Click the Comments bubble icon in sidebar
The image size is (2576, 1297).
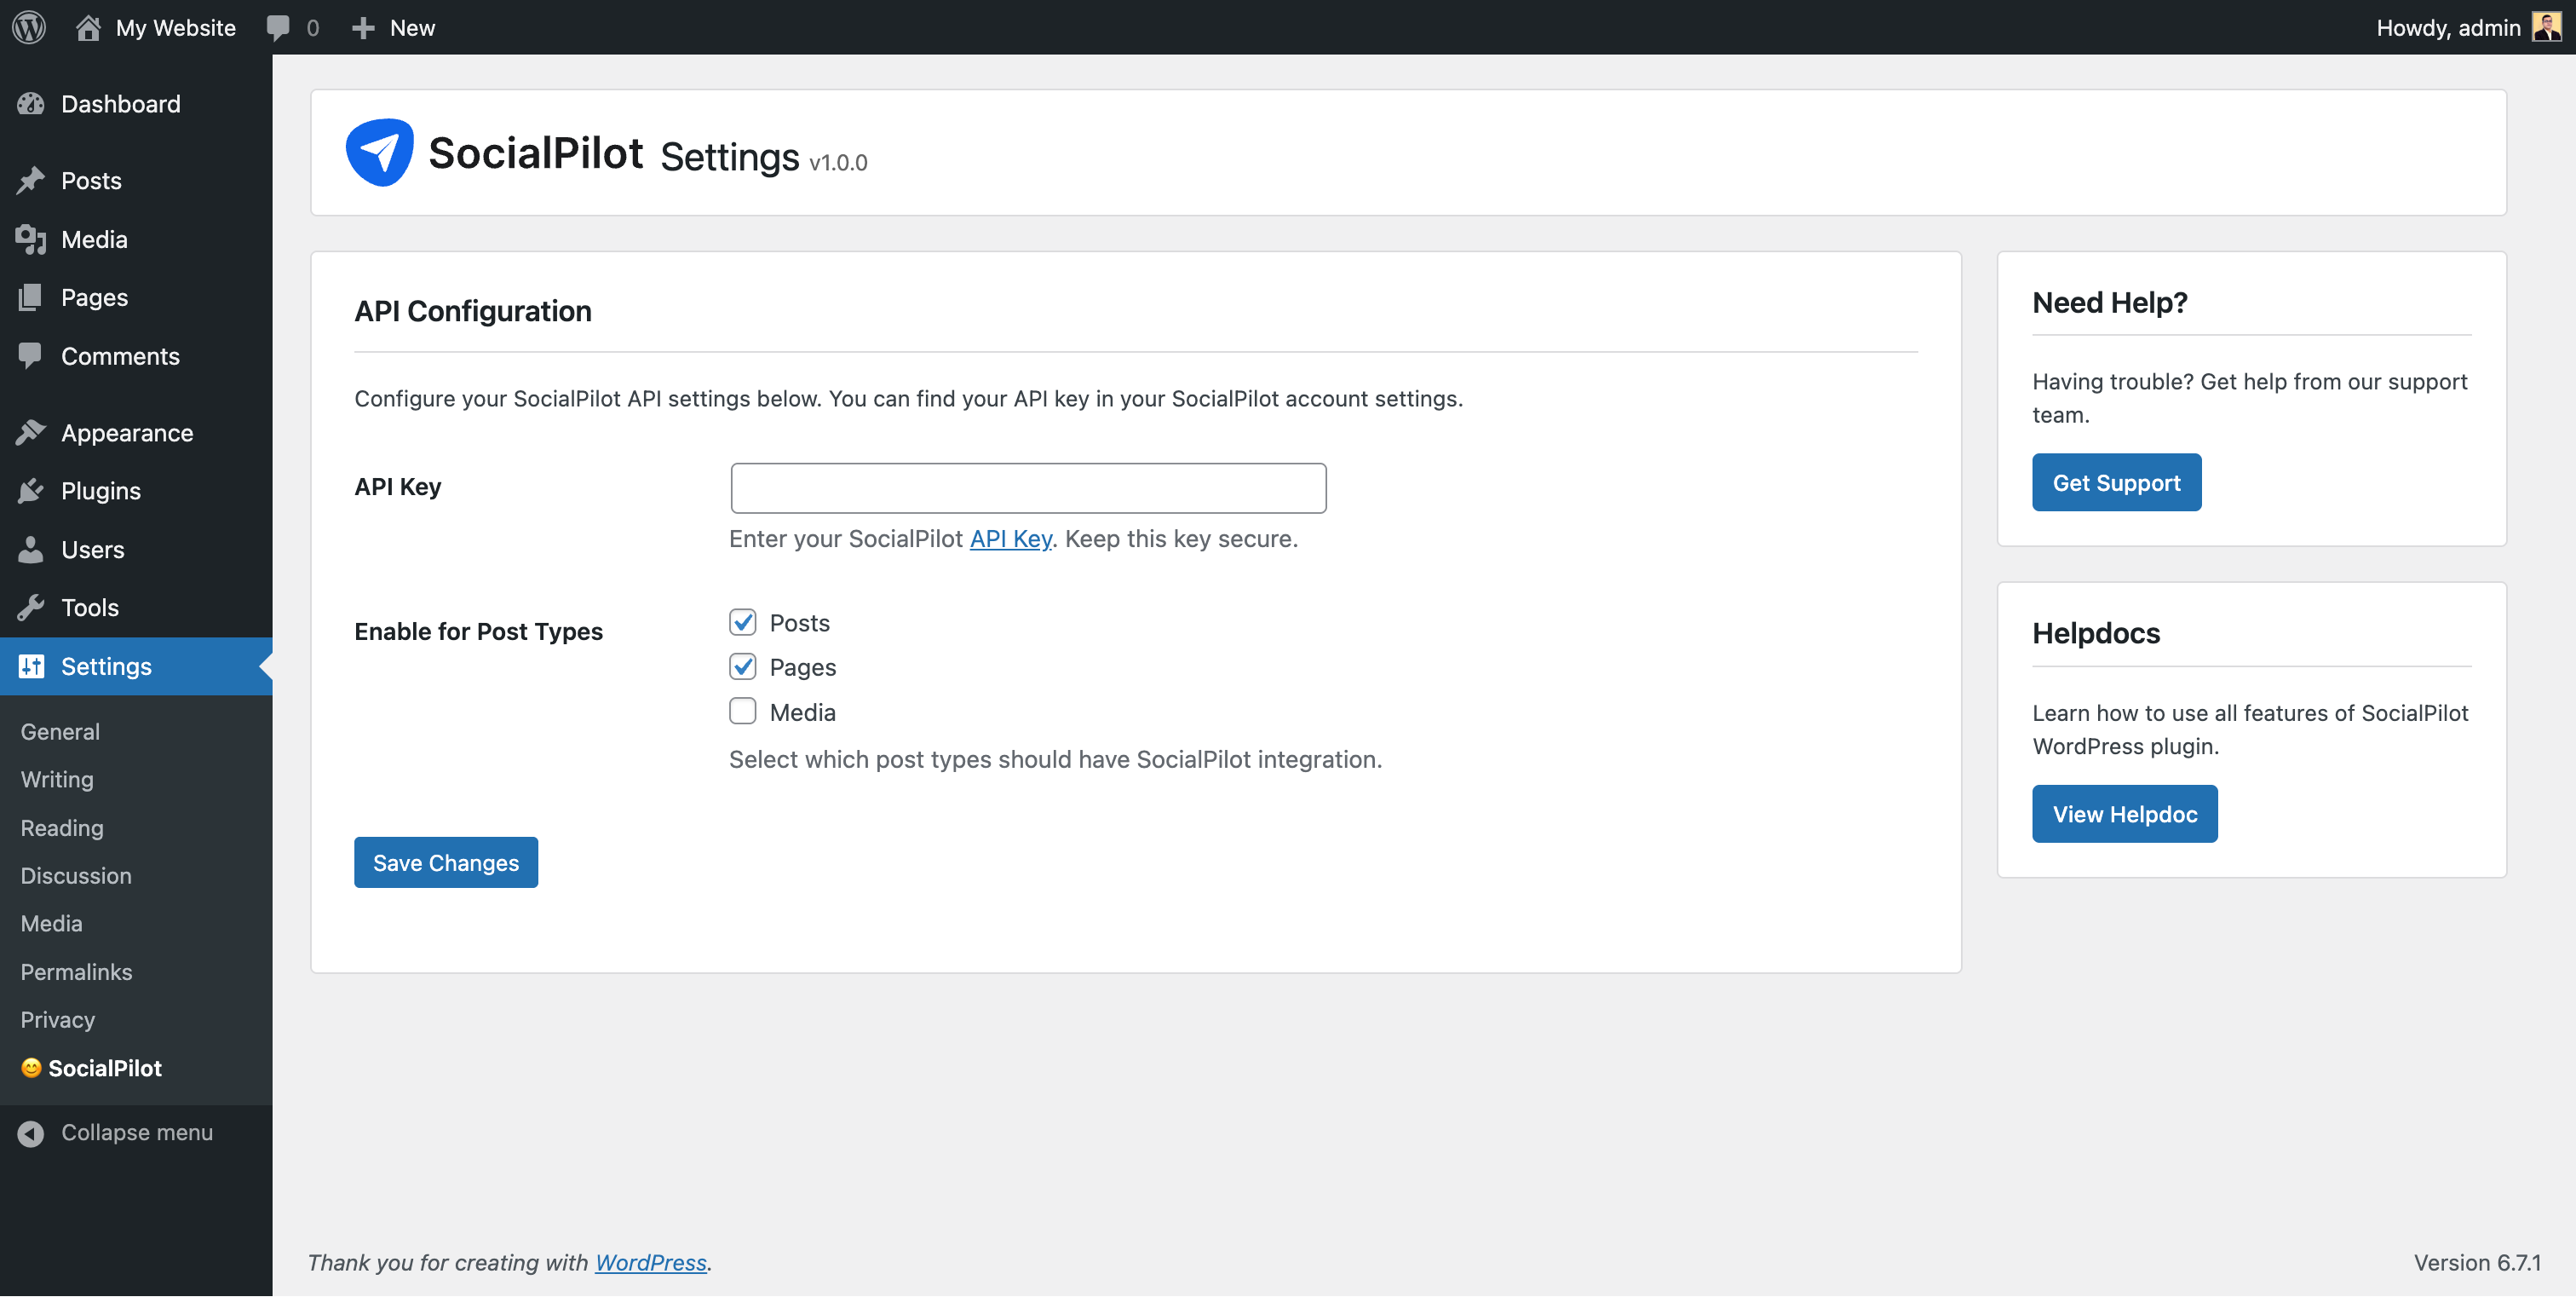pos(31,356)
